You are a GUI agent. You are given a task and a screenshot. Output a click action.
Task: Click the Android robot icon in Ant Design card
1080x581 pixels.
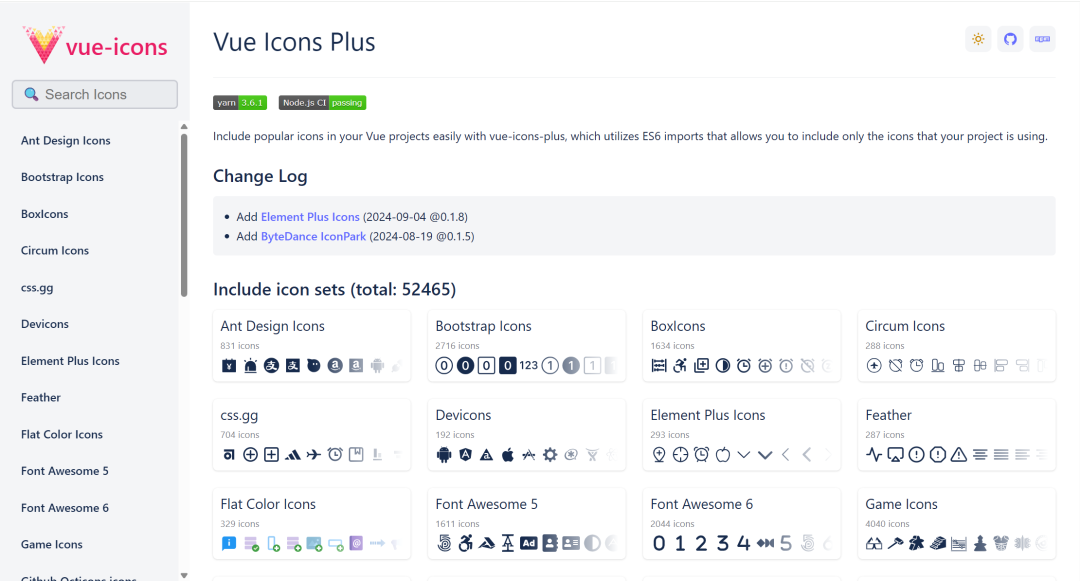tap(377, 366)
